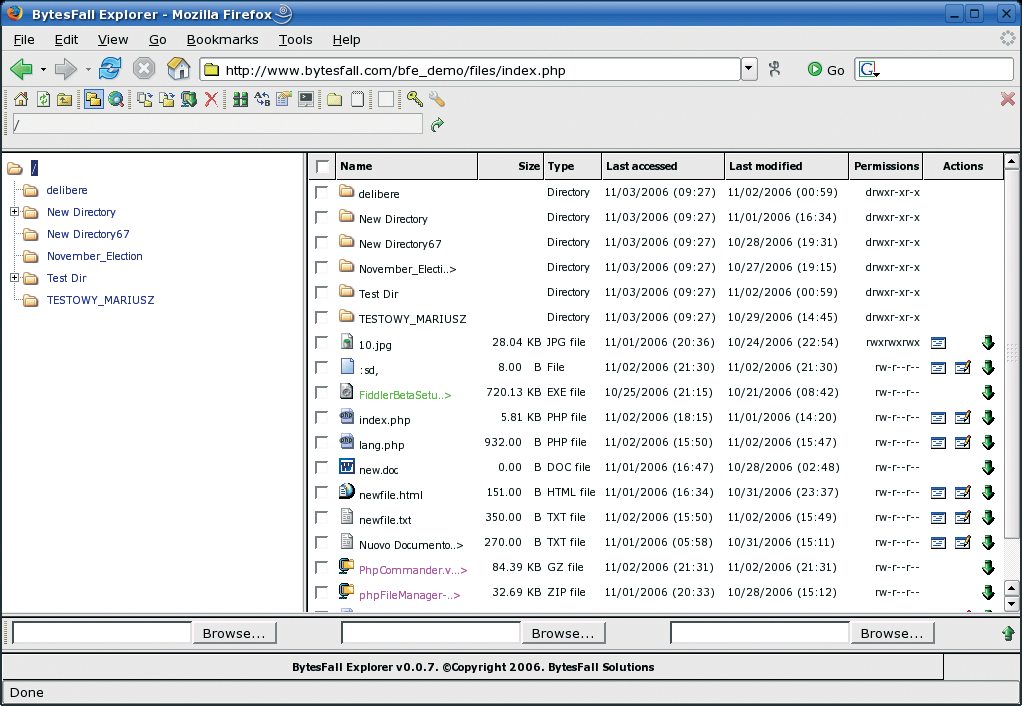Click the download arrow for new.doc
This screenshot has height=706, width=1022.
(988, 467)
